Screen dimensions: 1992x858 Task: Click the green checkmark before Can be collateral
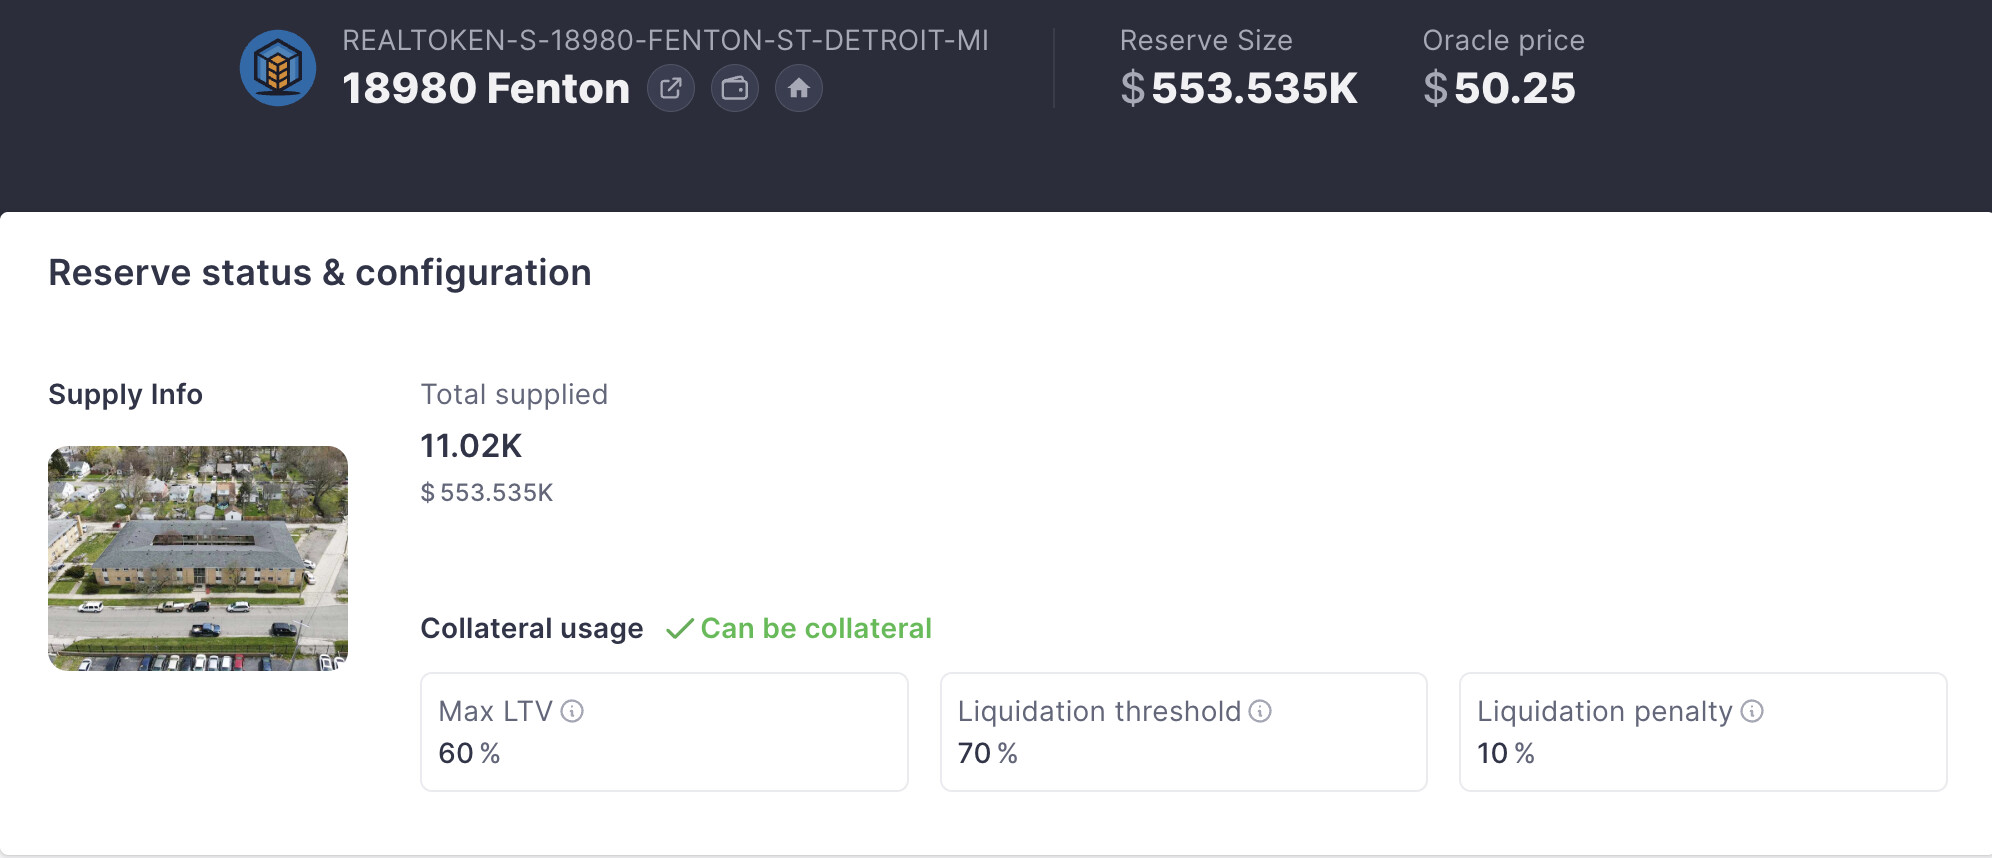[x=680, y=628]
